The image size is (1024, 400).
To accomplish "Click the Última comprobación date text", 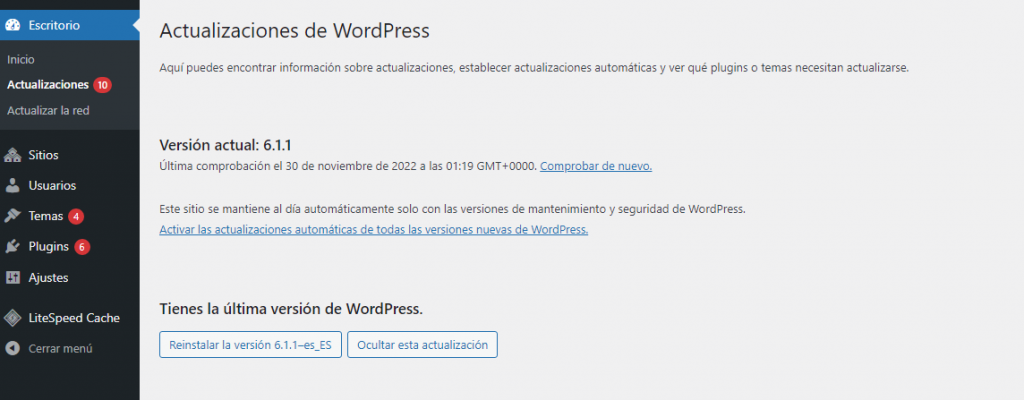I will tap(348, 166).
